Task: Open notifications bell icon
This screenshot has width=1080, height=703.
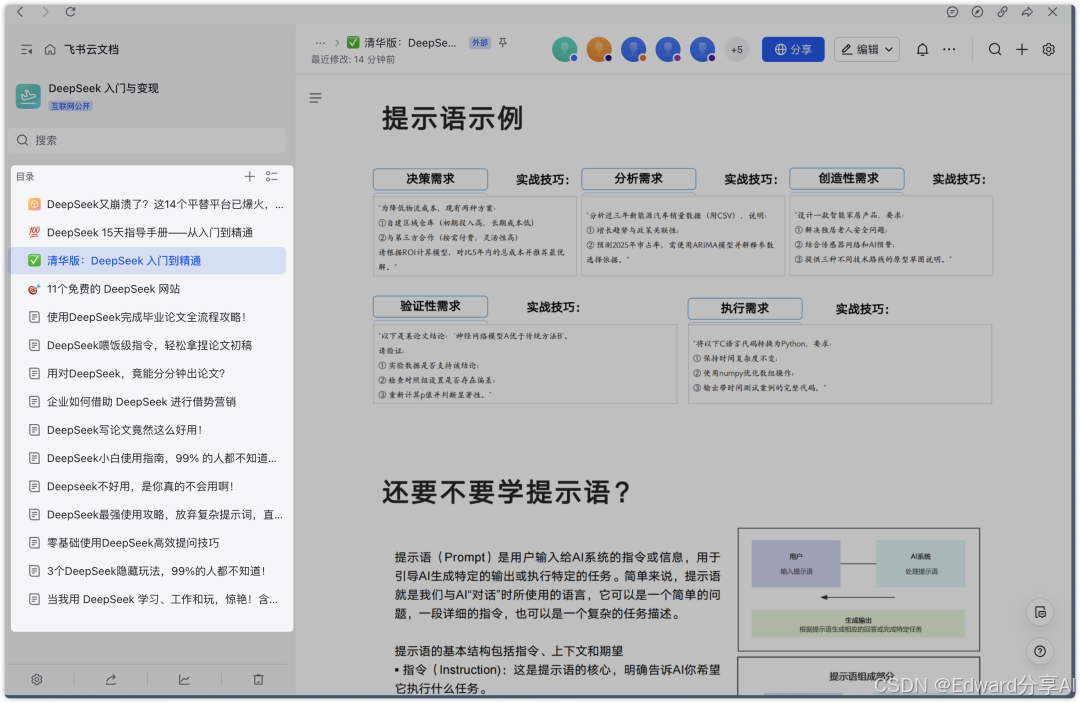Action: tap(922, 50)
